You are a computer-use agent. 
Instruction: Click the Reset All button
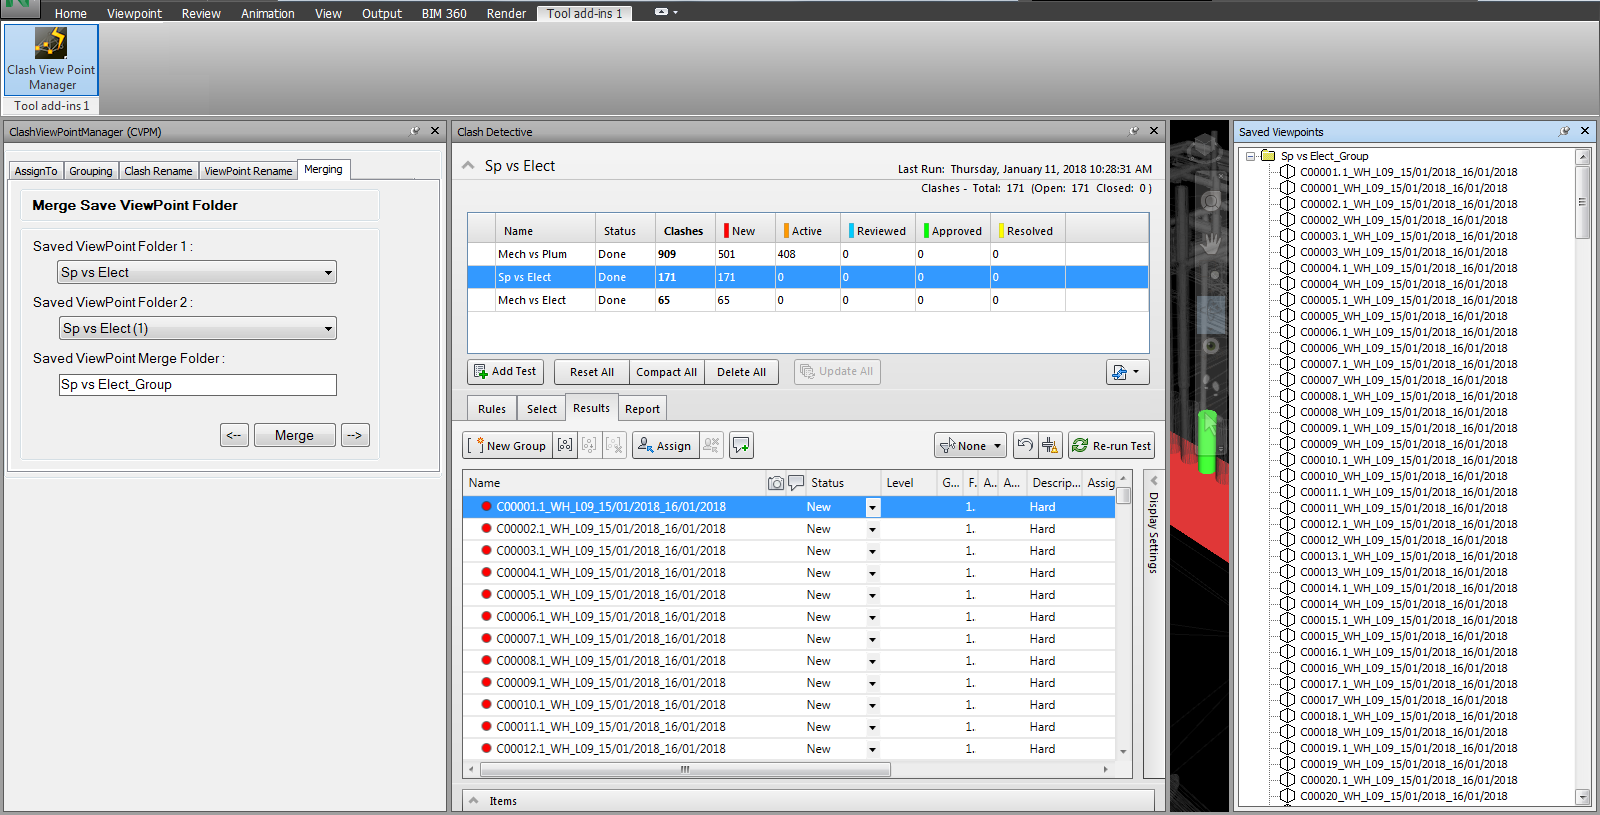click(592, 372)
